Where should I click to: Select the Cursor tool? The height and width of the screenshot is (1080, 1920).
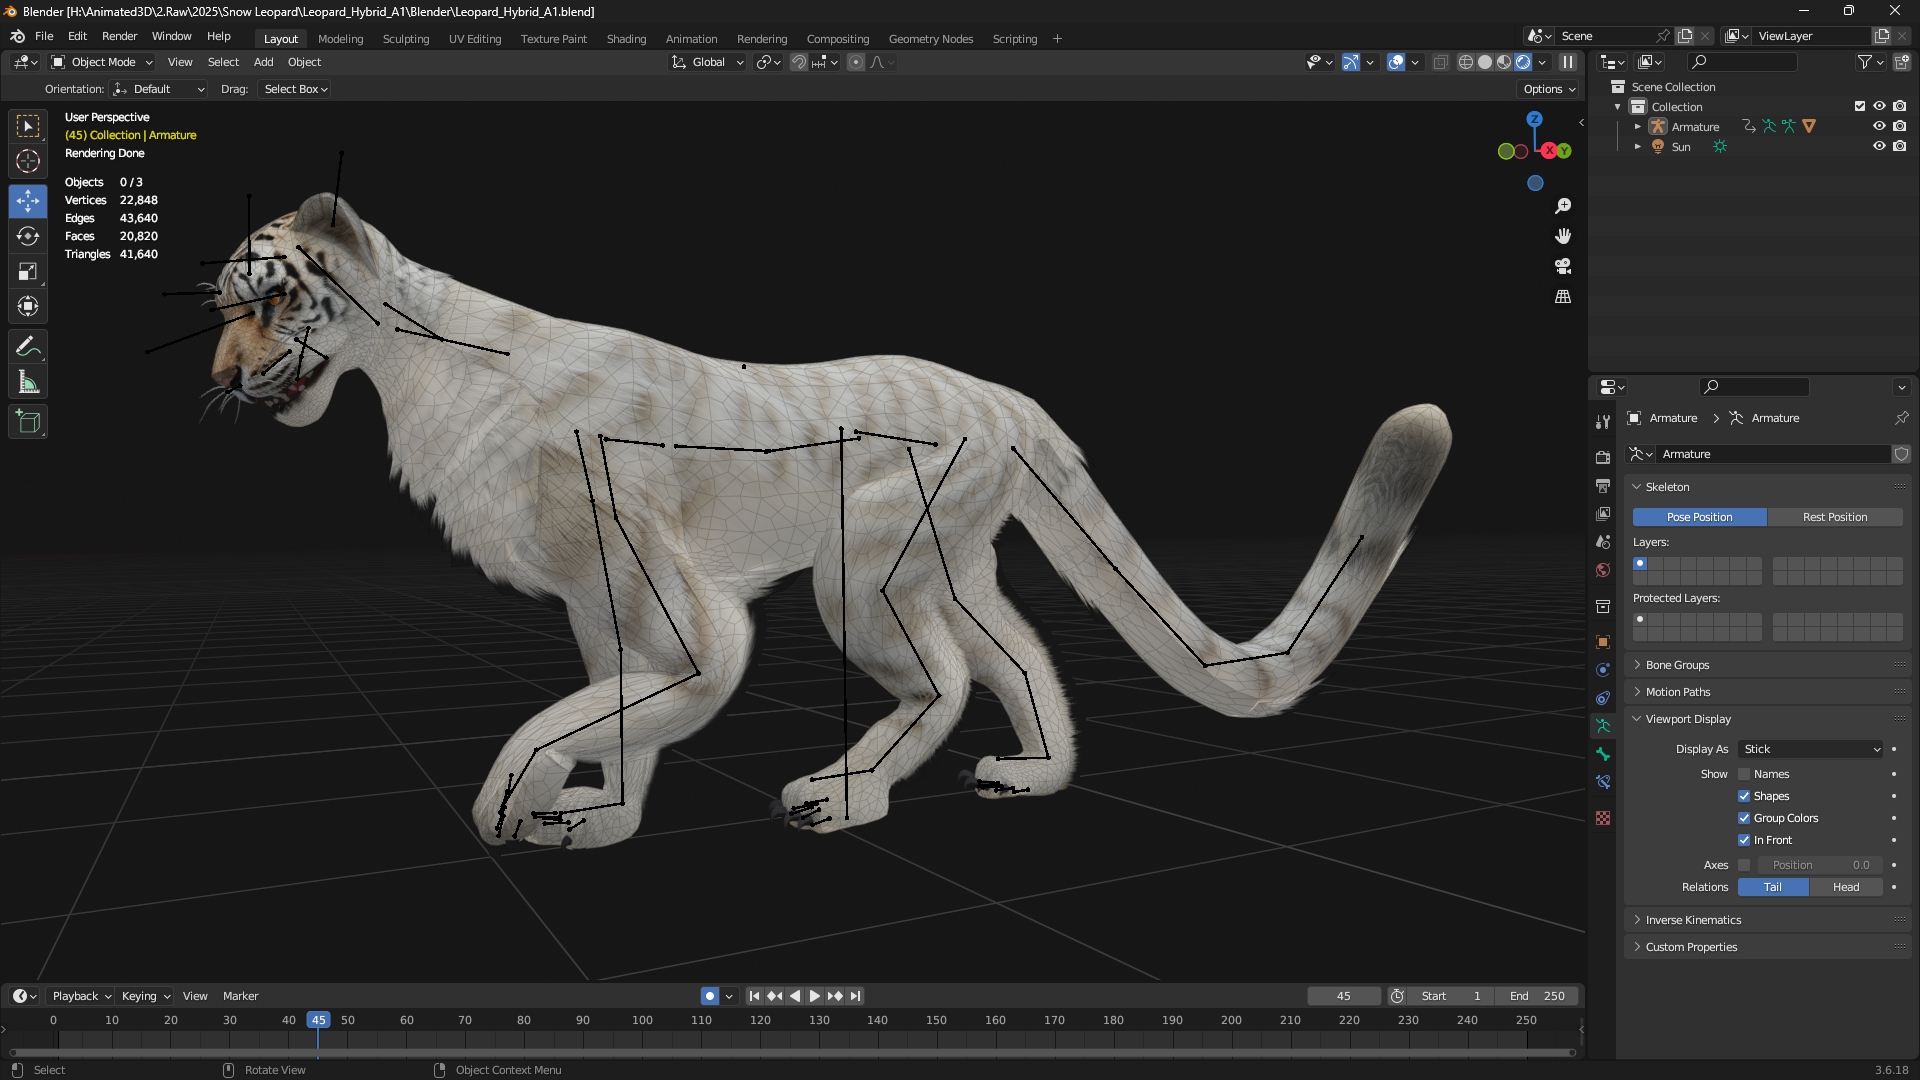(x=28, y=161)
